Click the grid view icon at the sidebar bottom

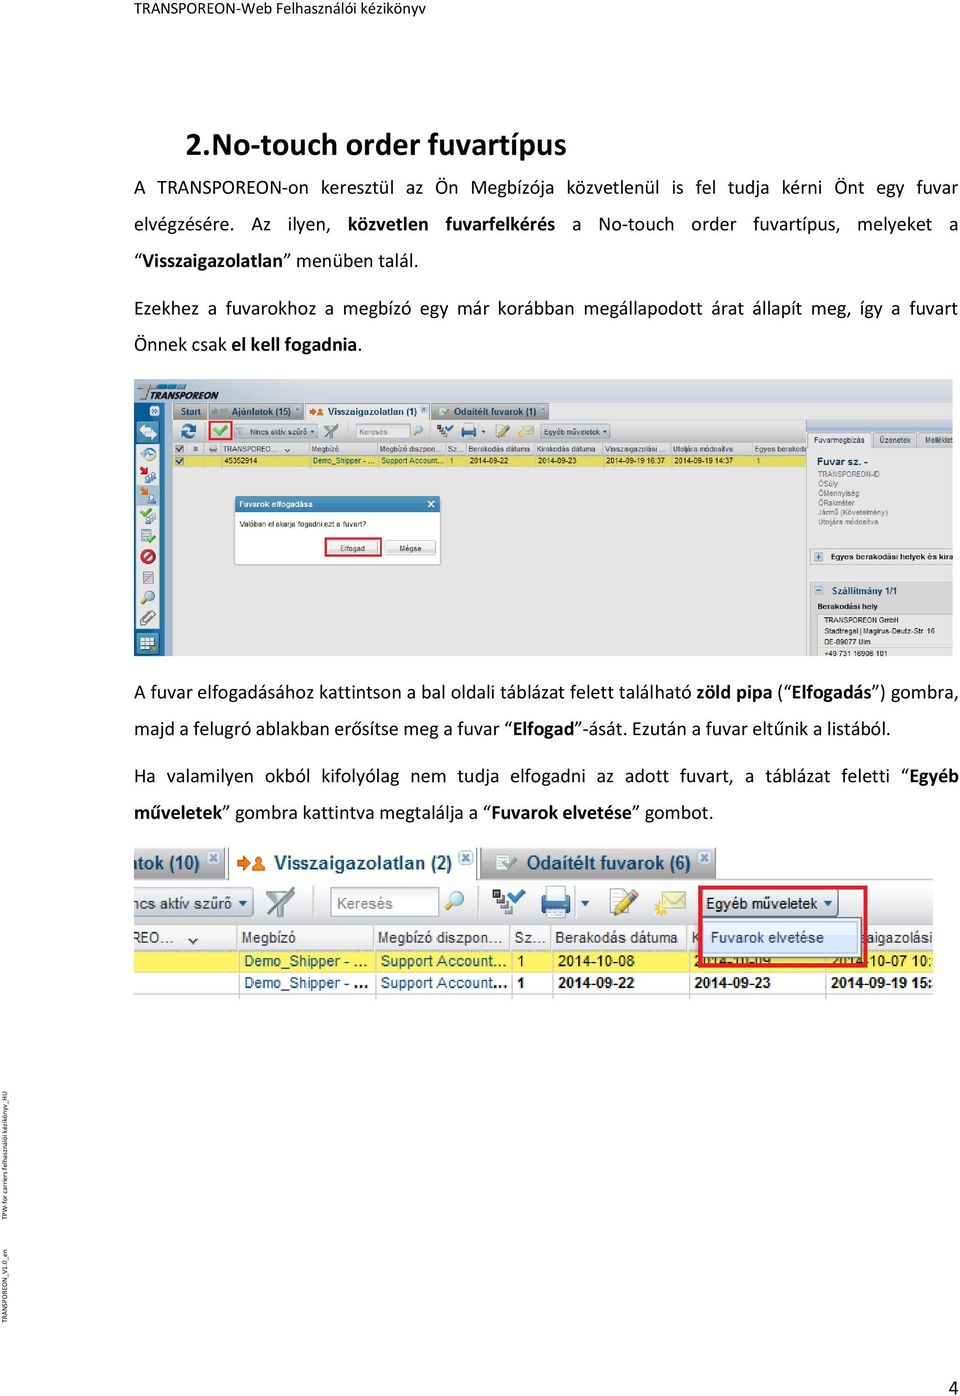(x=148, y=643)
